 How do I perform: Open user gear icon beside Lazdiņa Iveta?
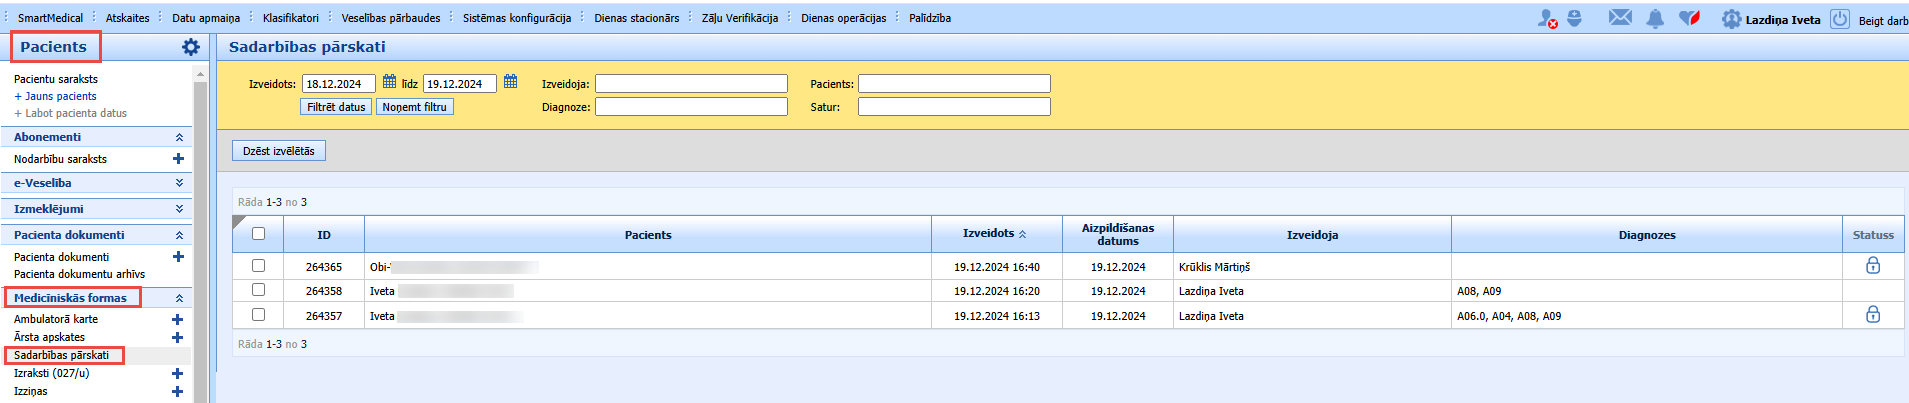(1731, 19)
